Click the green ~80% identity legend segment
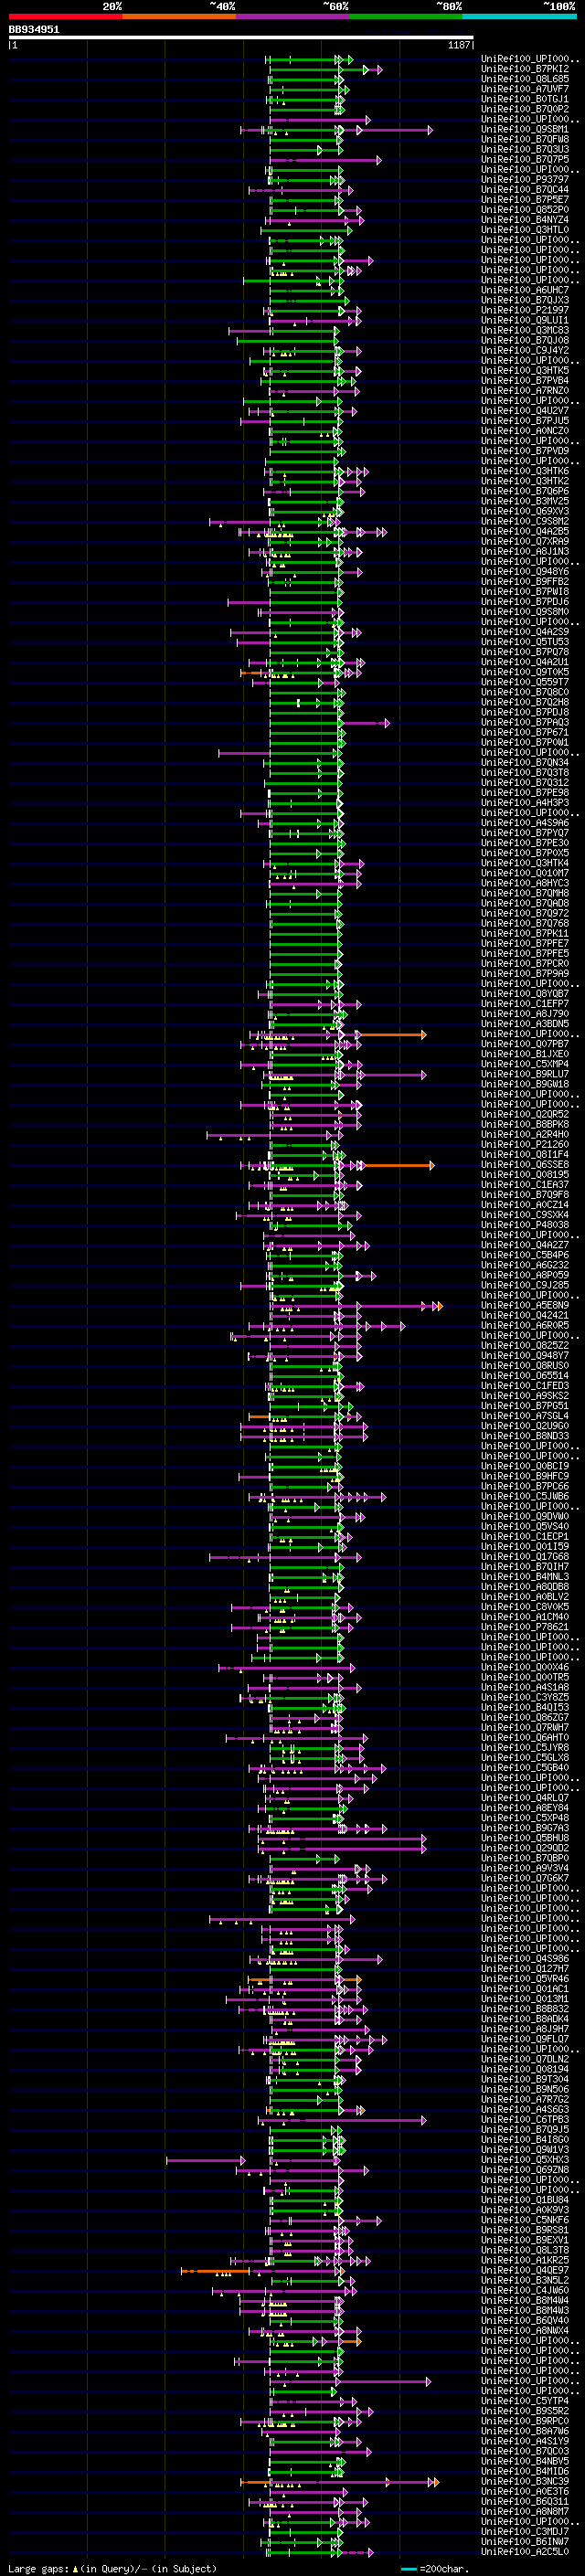585x2576 pixels. pos(406,16)
